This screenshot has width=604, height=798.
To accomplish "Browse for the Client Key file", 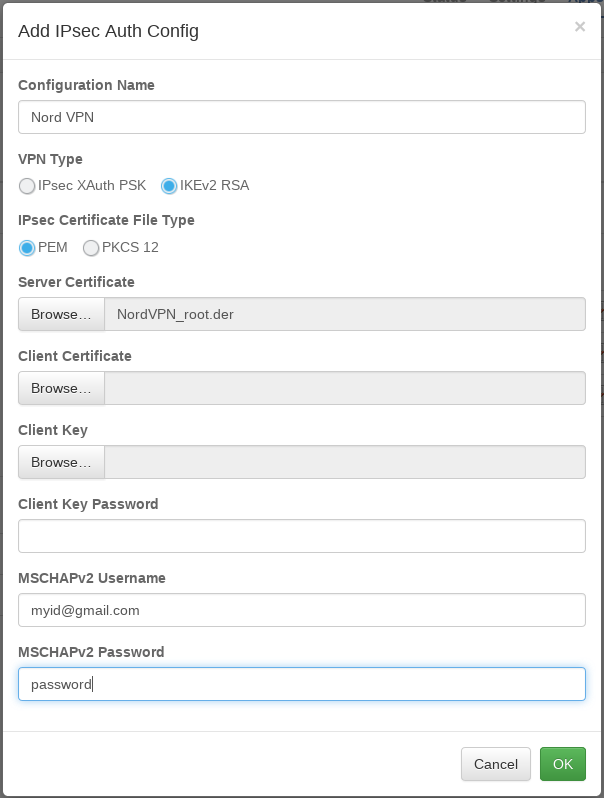I will [x=61, y=463].
